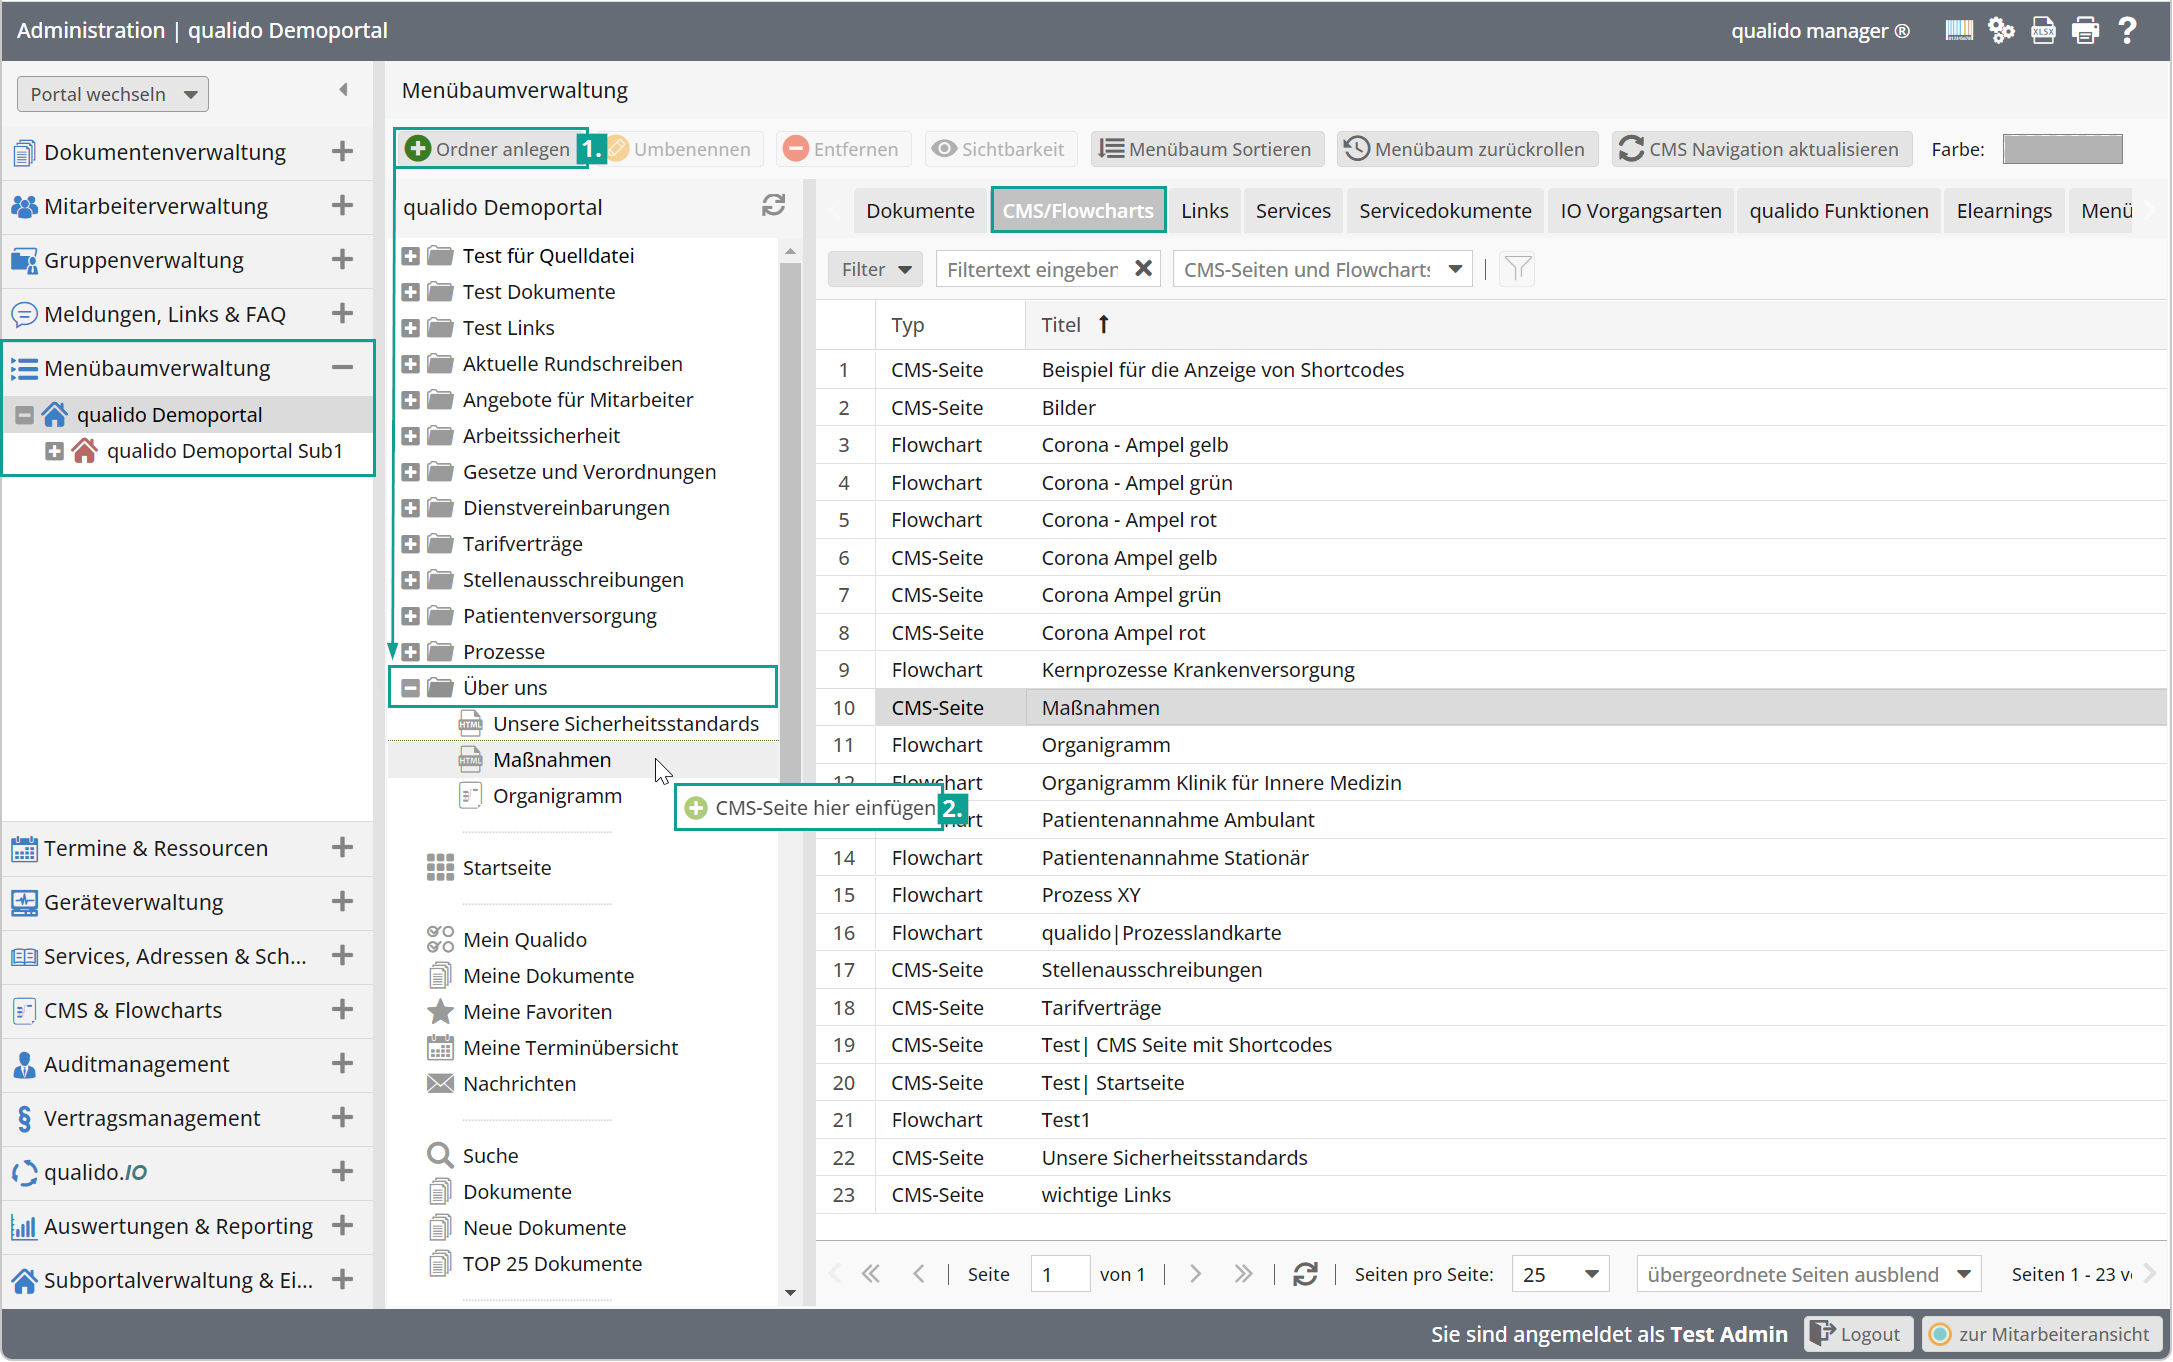Clear the filter text with X icon

[1143, 268]
